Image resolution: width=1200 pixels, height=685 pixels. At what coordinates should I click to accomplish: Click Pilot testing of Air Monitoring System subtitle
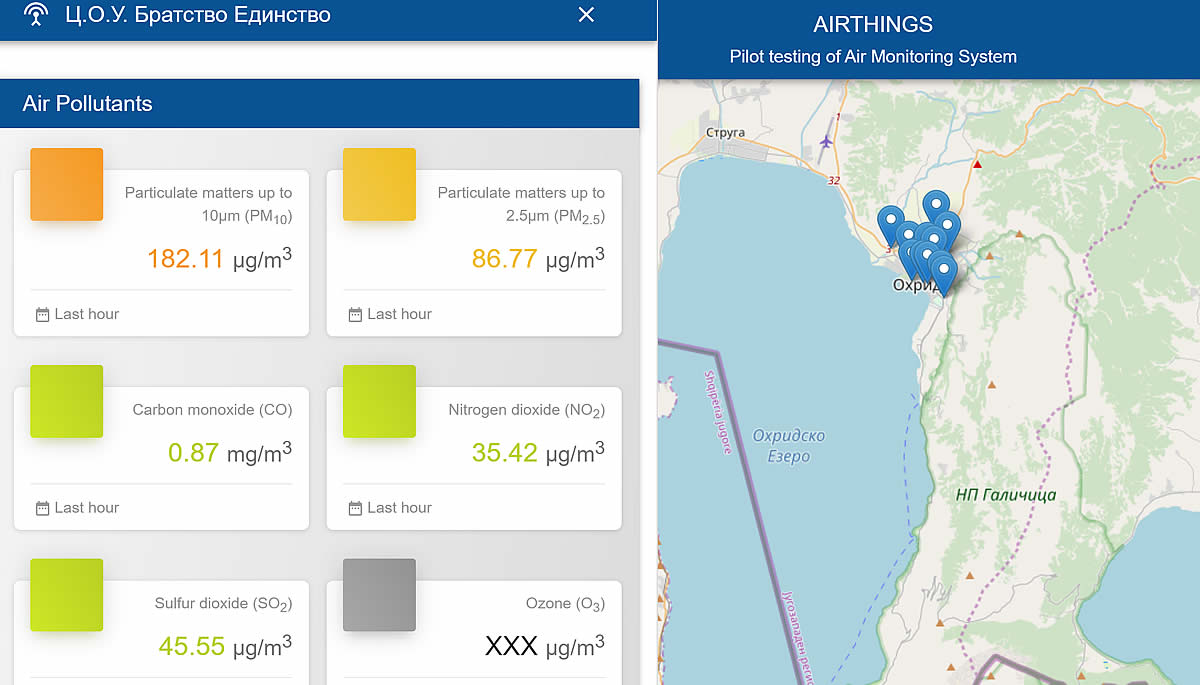coord(873,57)
